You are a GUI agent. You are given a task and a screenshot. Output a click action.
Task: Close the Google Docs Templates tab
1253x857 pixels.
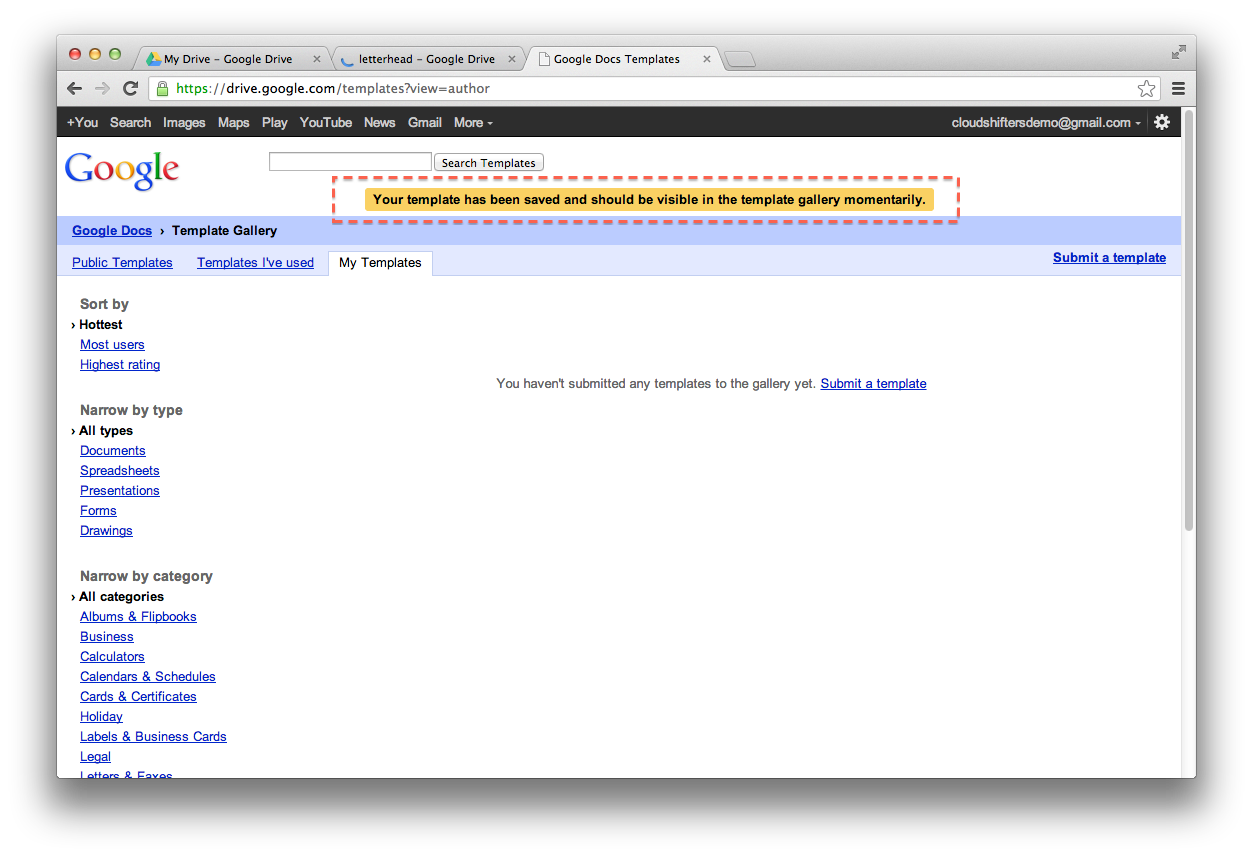[707, 59]
